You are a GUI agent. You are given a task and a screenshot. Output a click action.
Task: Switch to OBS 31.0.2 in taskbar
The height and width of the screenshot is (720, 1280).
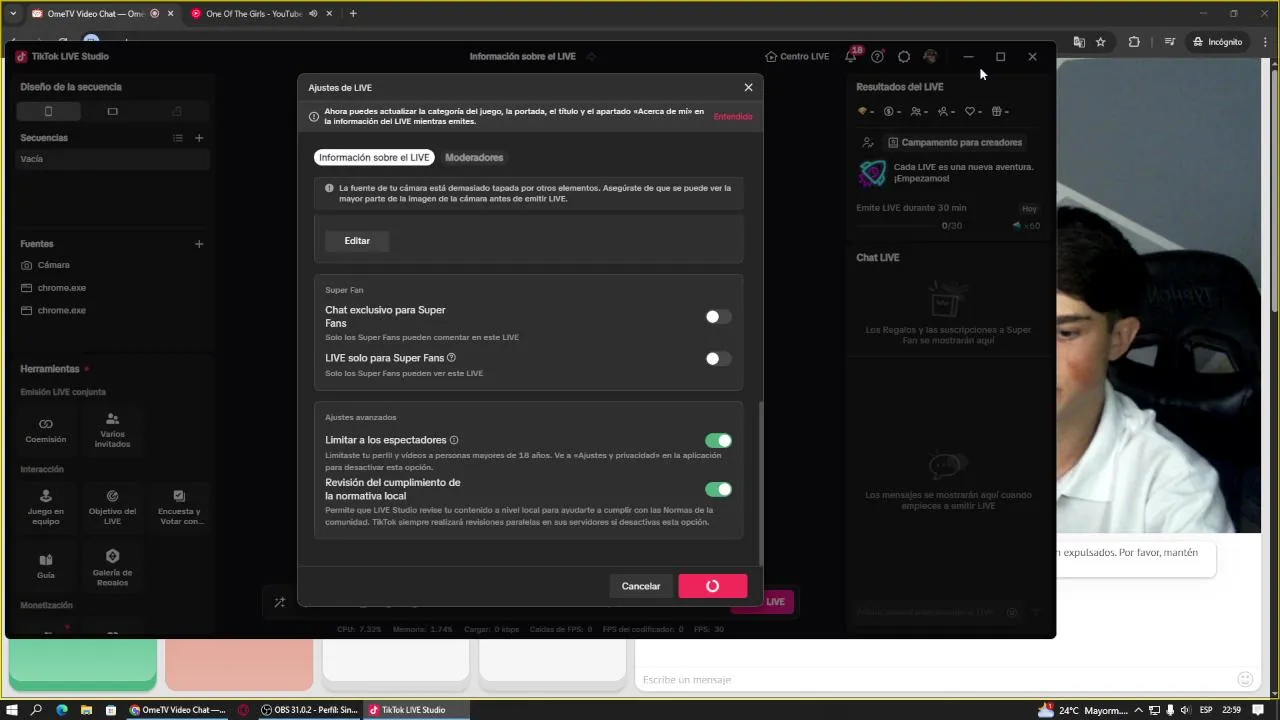coord(309,710)
